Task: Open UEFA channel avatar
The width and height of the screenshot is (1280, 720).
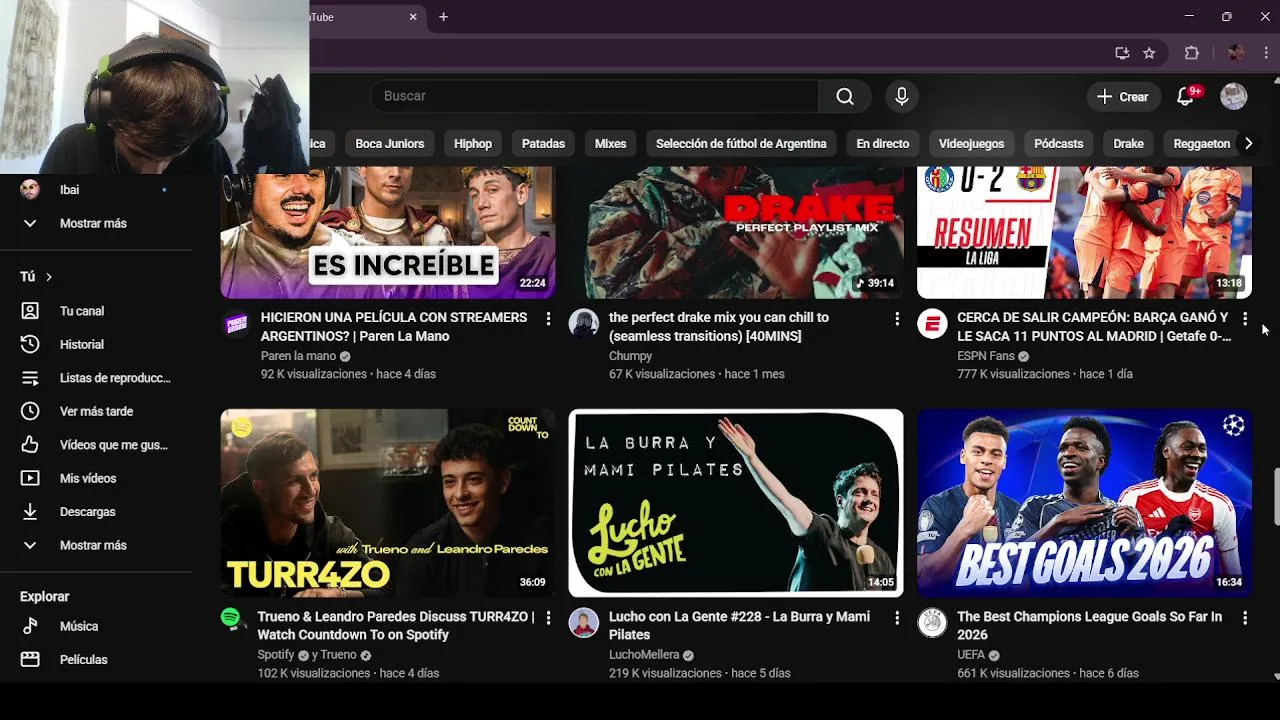Action: pos(932,623)
